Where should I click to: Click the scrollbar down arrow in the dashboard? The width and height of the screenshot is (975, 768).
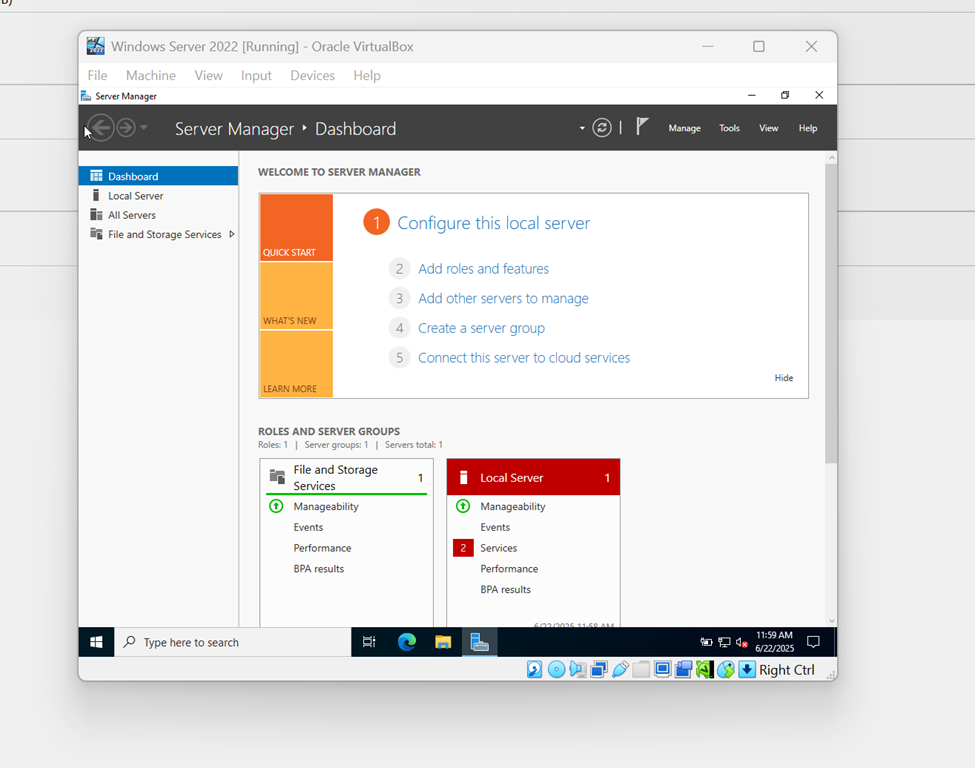pos(831,621)
